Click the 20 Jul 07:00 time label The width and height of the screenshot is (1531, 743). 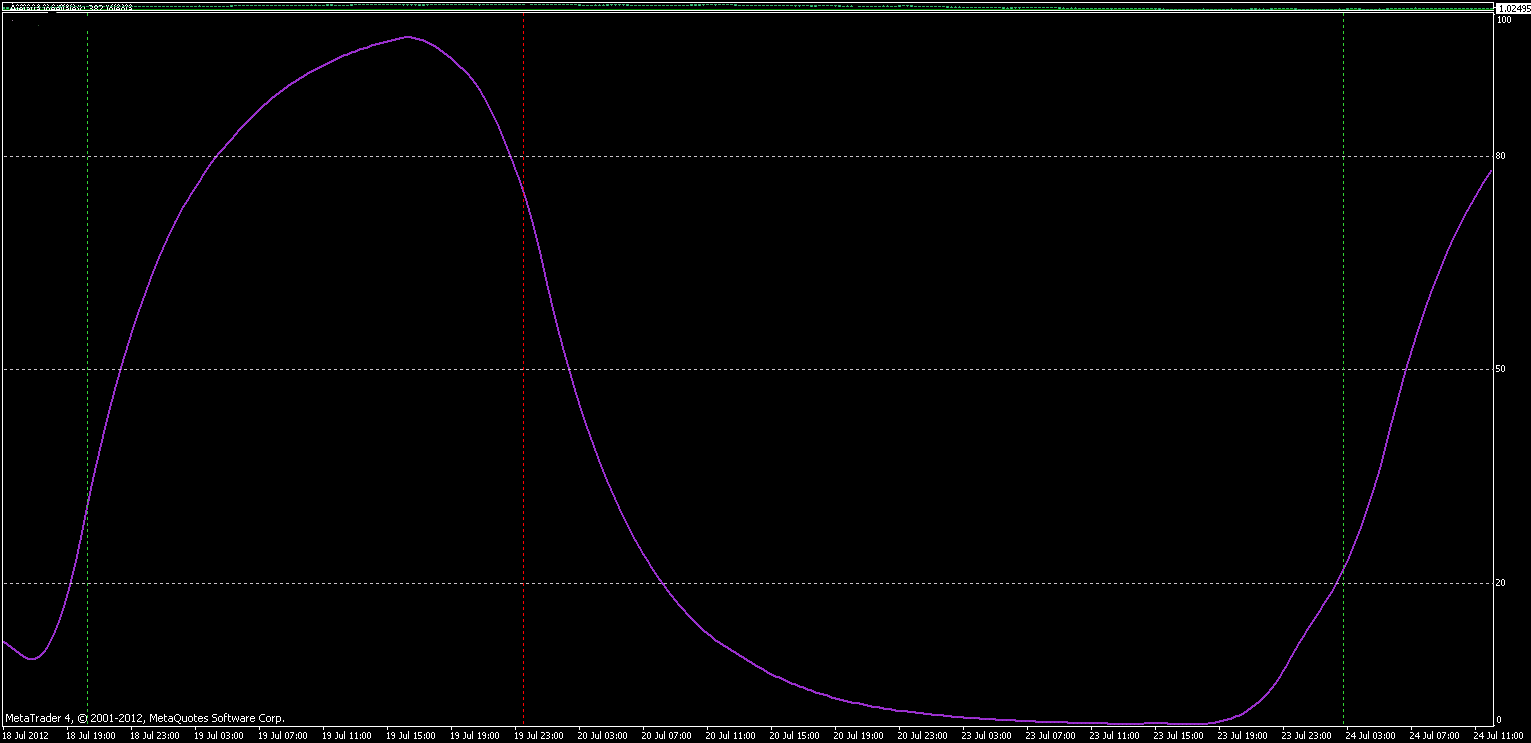click(667, 736)
